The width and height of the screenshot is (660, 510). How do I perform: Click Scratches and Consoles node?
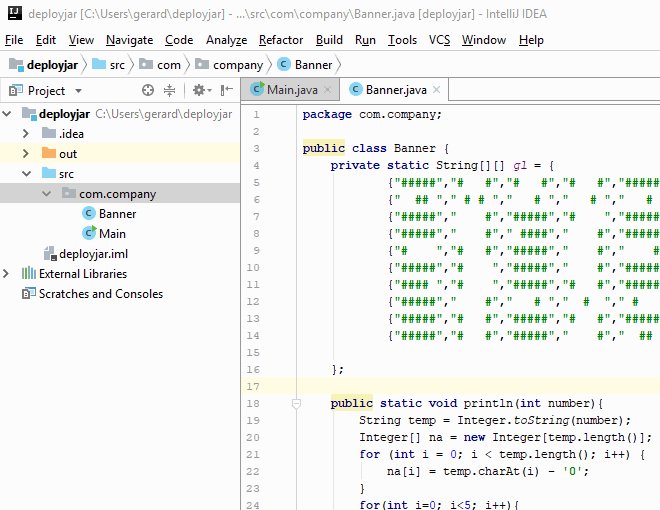[x=100, y=294]
